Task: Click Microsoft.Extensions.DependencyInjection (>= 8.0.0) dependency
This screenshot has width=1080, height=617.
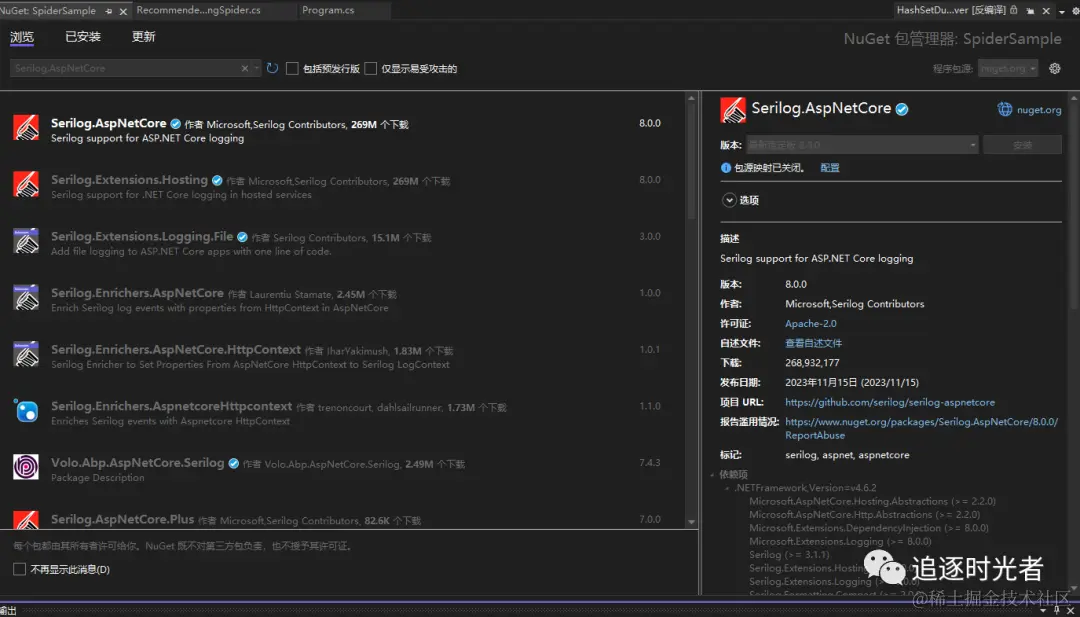Action: [869, 527]
